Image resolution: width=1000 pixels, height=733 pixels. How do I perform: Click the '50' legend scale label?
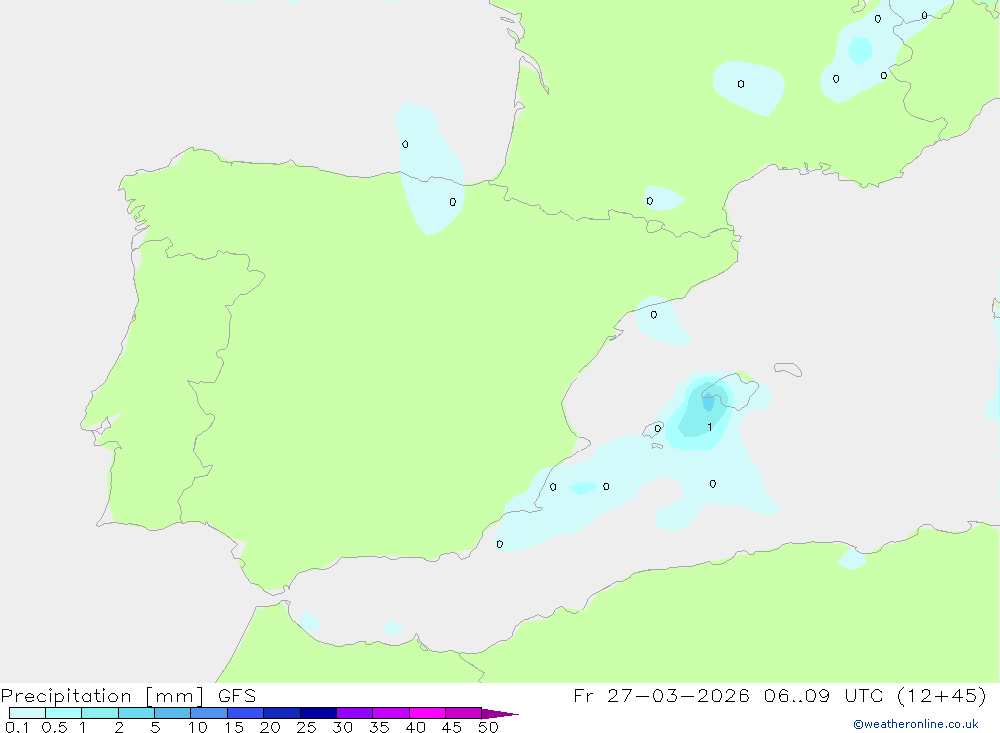489,727
